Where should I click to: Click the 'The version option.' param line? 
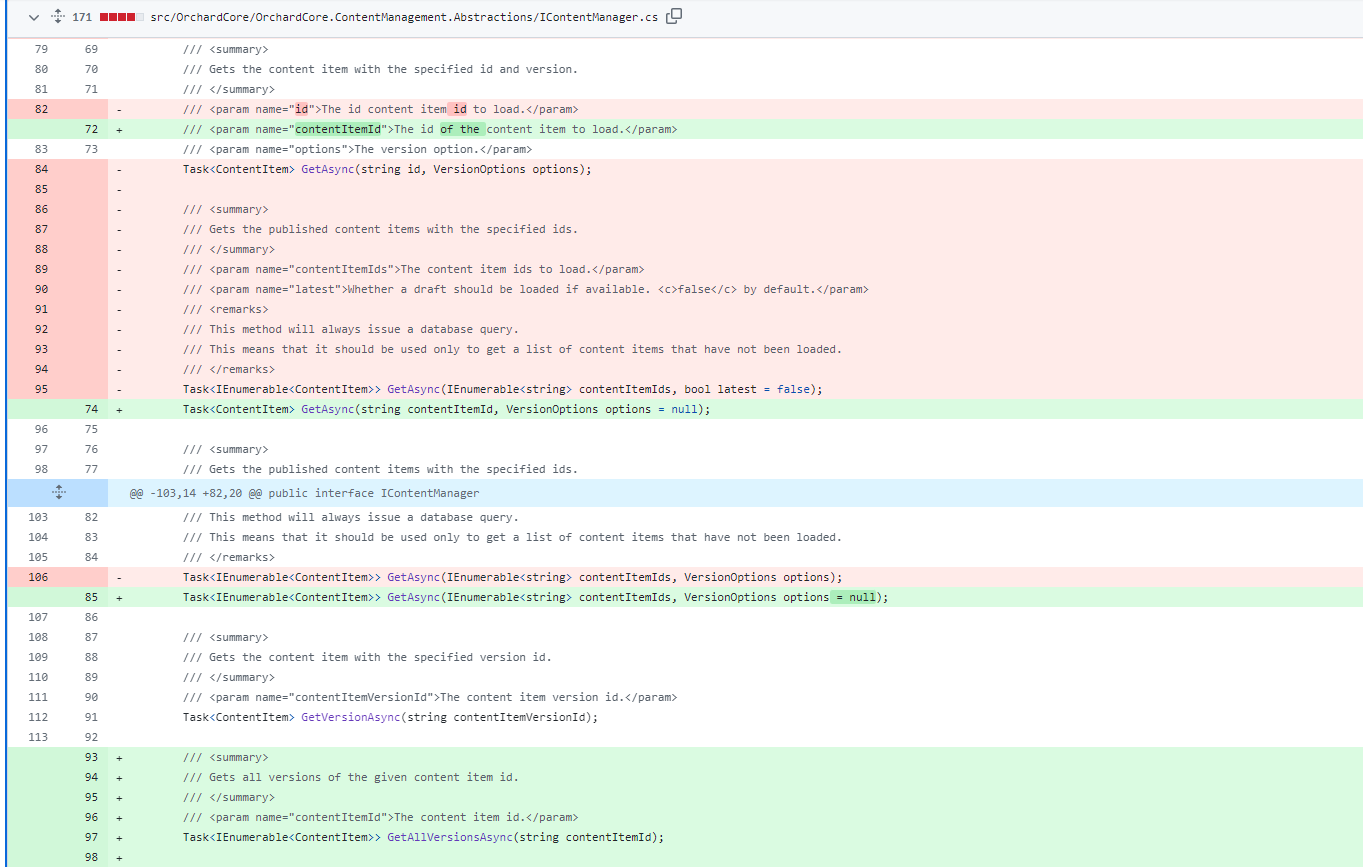tap(357, 149)
